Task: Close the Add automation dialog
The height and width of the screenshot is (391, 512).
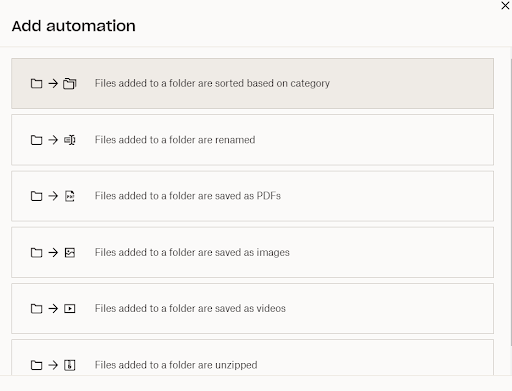Action: [505, 6]
